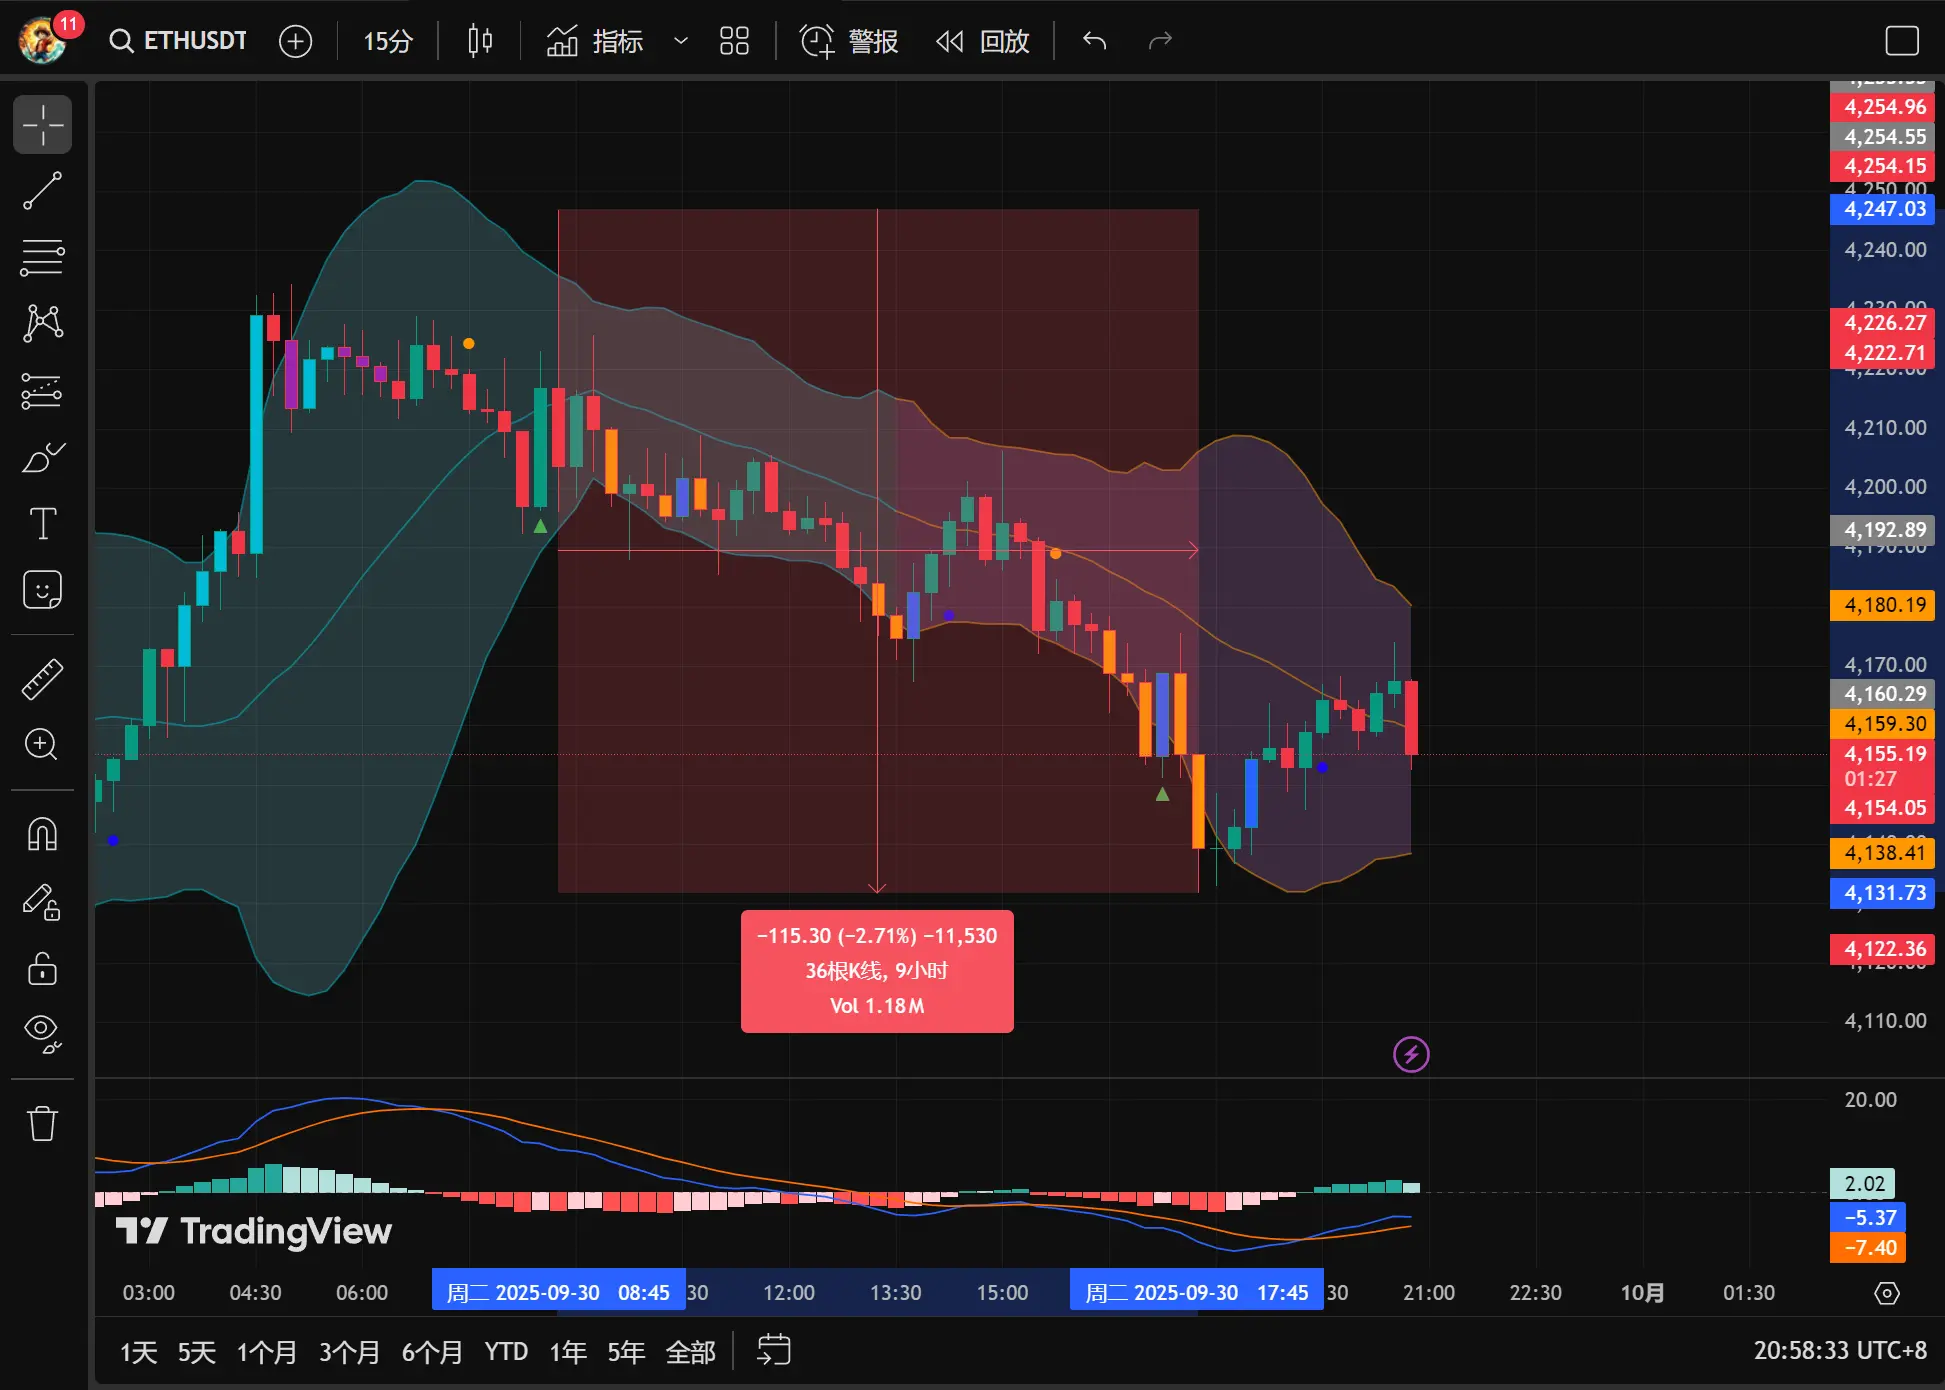
Task: Select the 5天 time range
Action: click(197, 1352)
